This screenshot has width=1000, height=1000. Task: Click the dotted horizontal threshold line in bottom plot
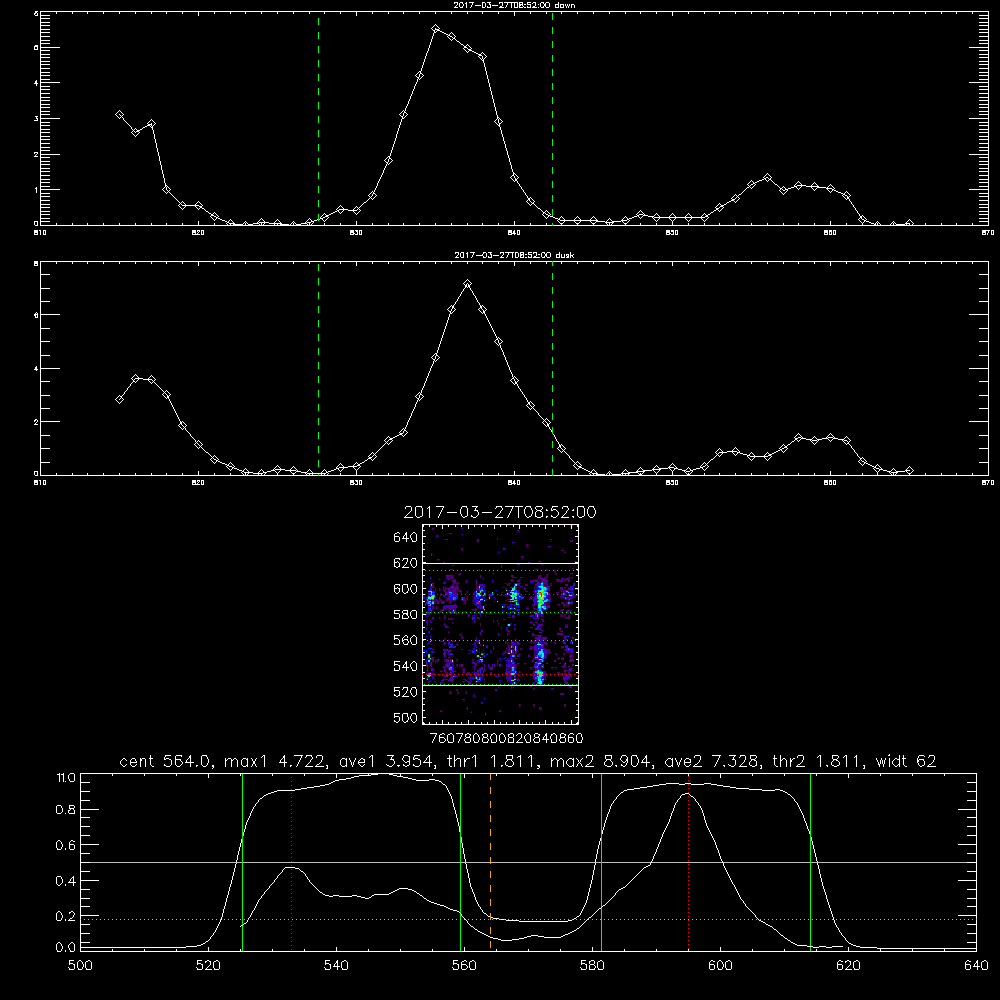coord(529,920)
